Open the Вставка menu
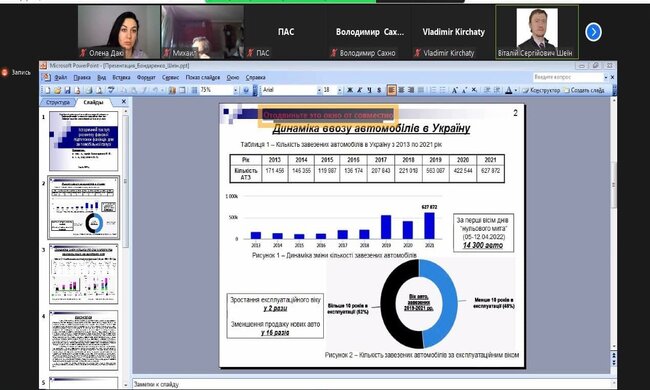The width and height of the screenshot is (650, 390). pos(121,78)
